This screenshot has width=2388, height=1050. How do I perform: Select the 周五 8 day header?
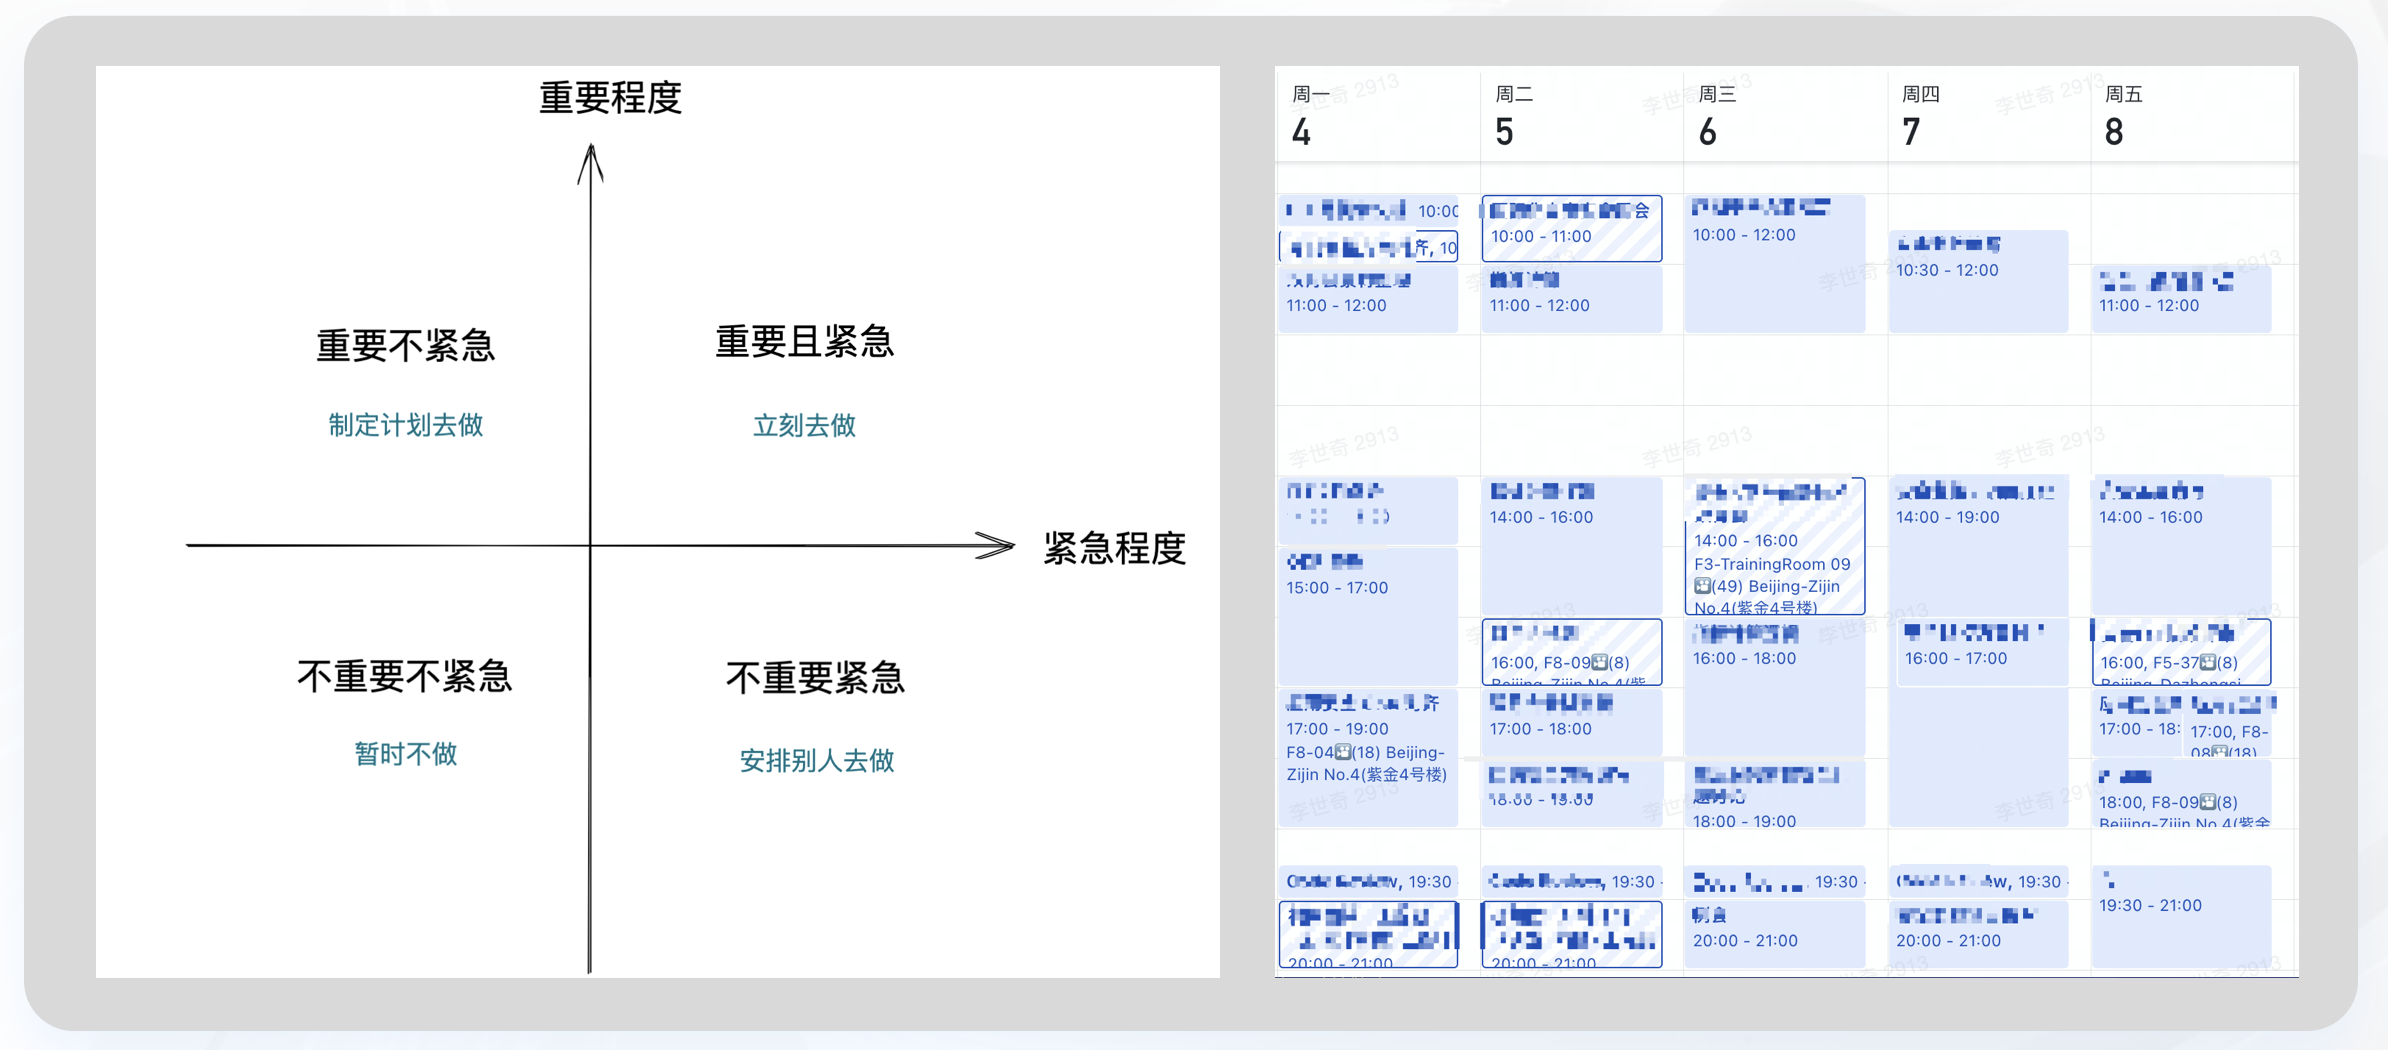(2123, 116)
